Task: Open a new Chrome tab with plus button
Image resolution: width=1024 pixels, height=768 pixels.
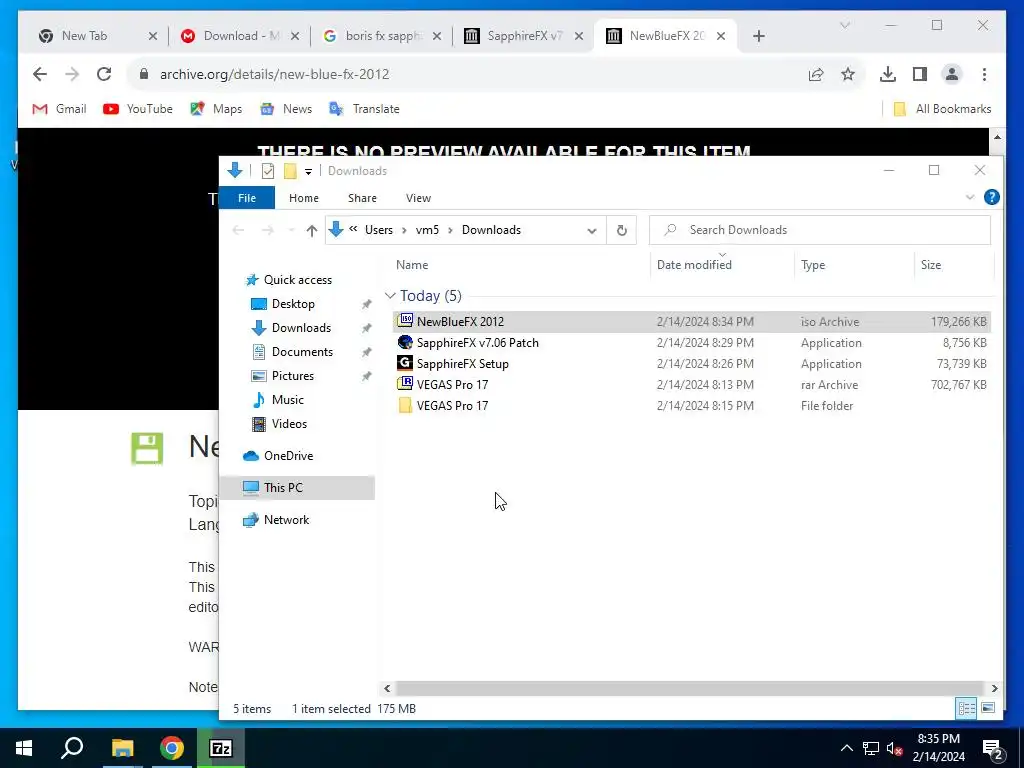Action: pos(758,36)
